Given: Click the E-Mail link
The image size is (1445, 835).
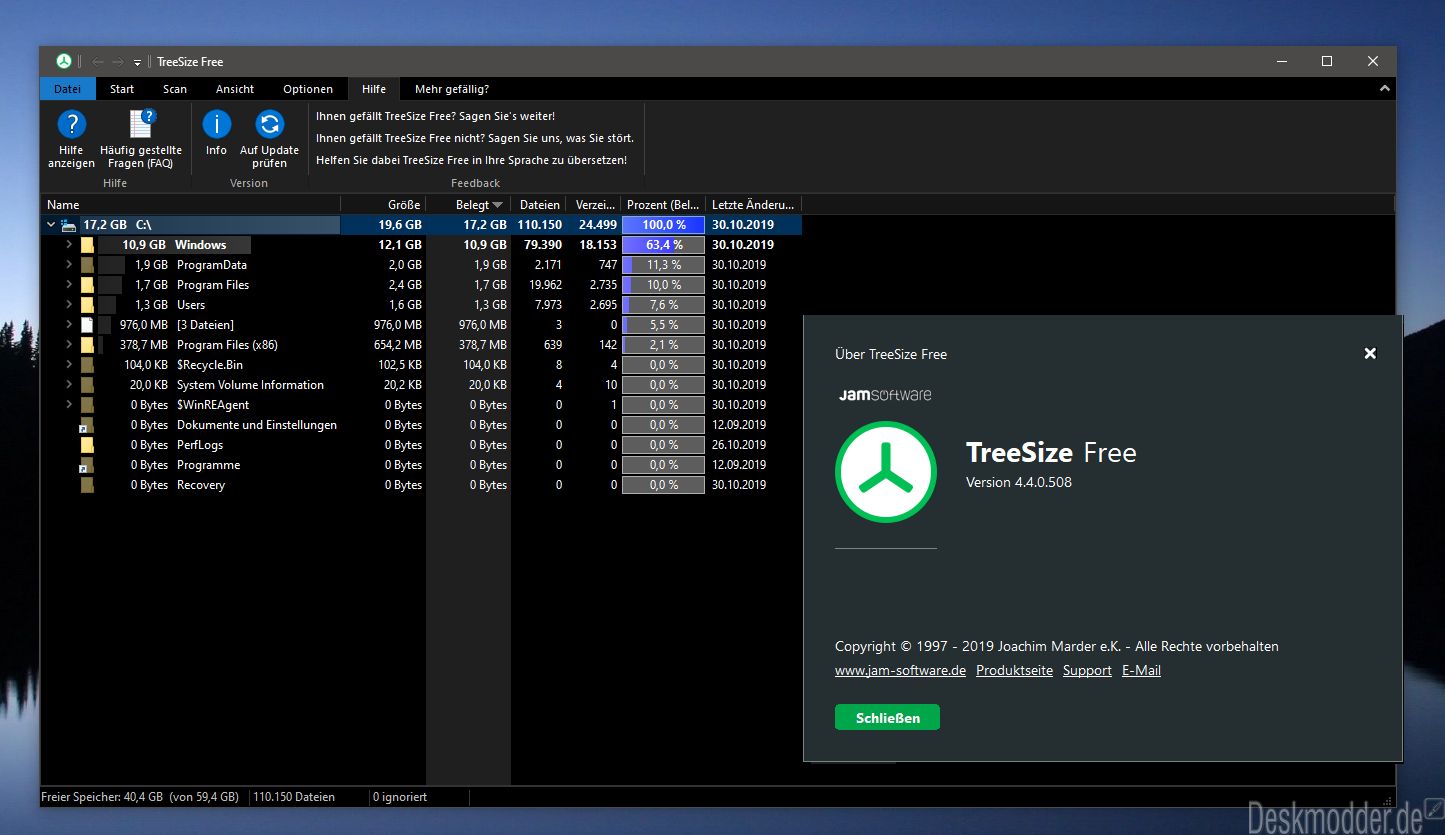Looking at the screenshot, I should point(1141,670).
